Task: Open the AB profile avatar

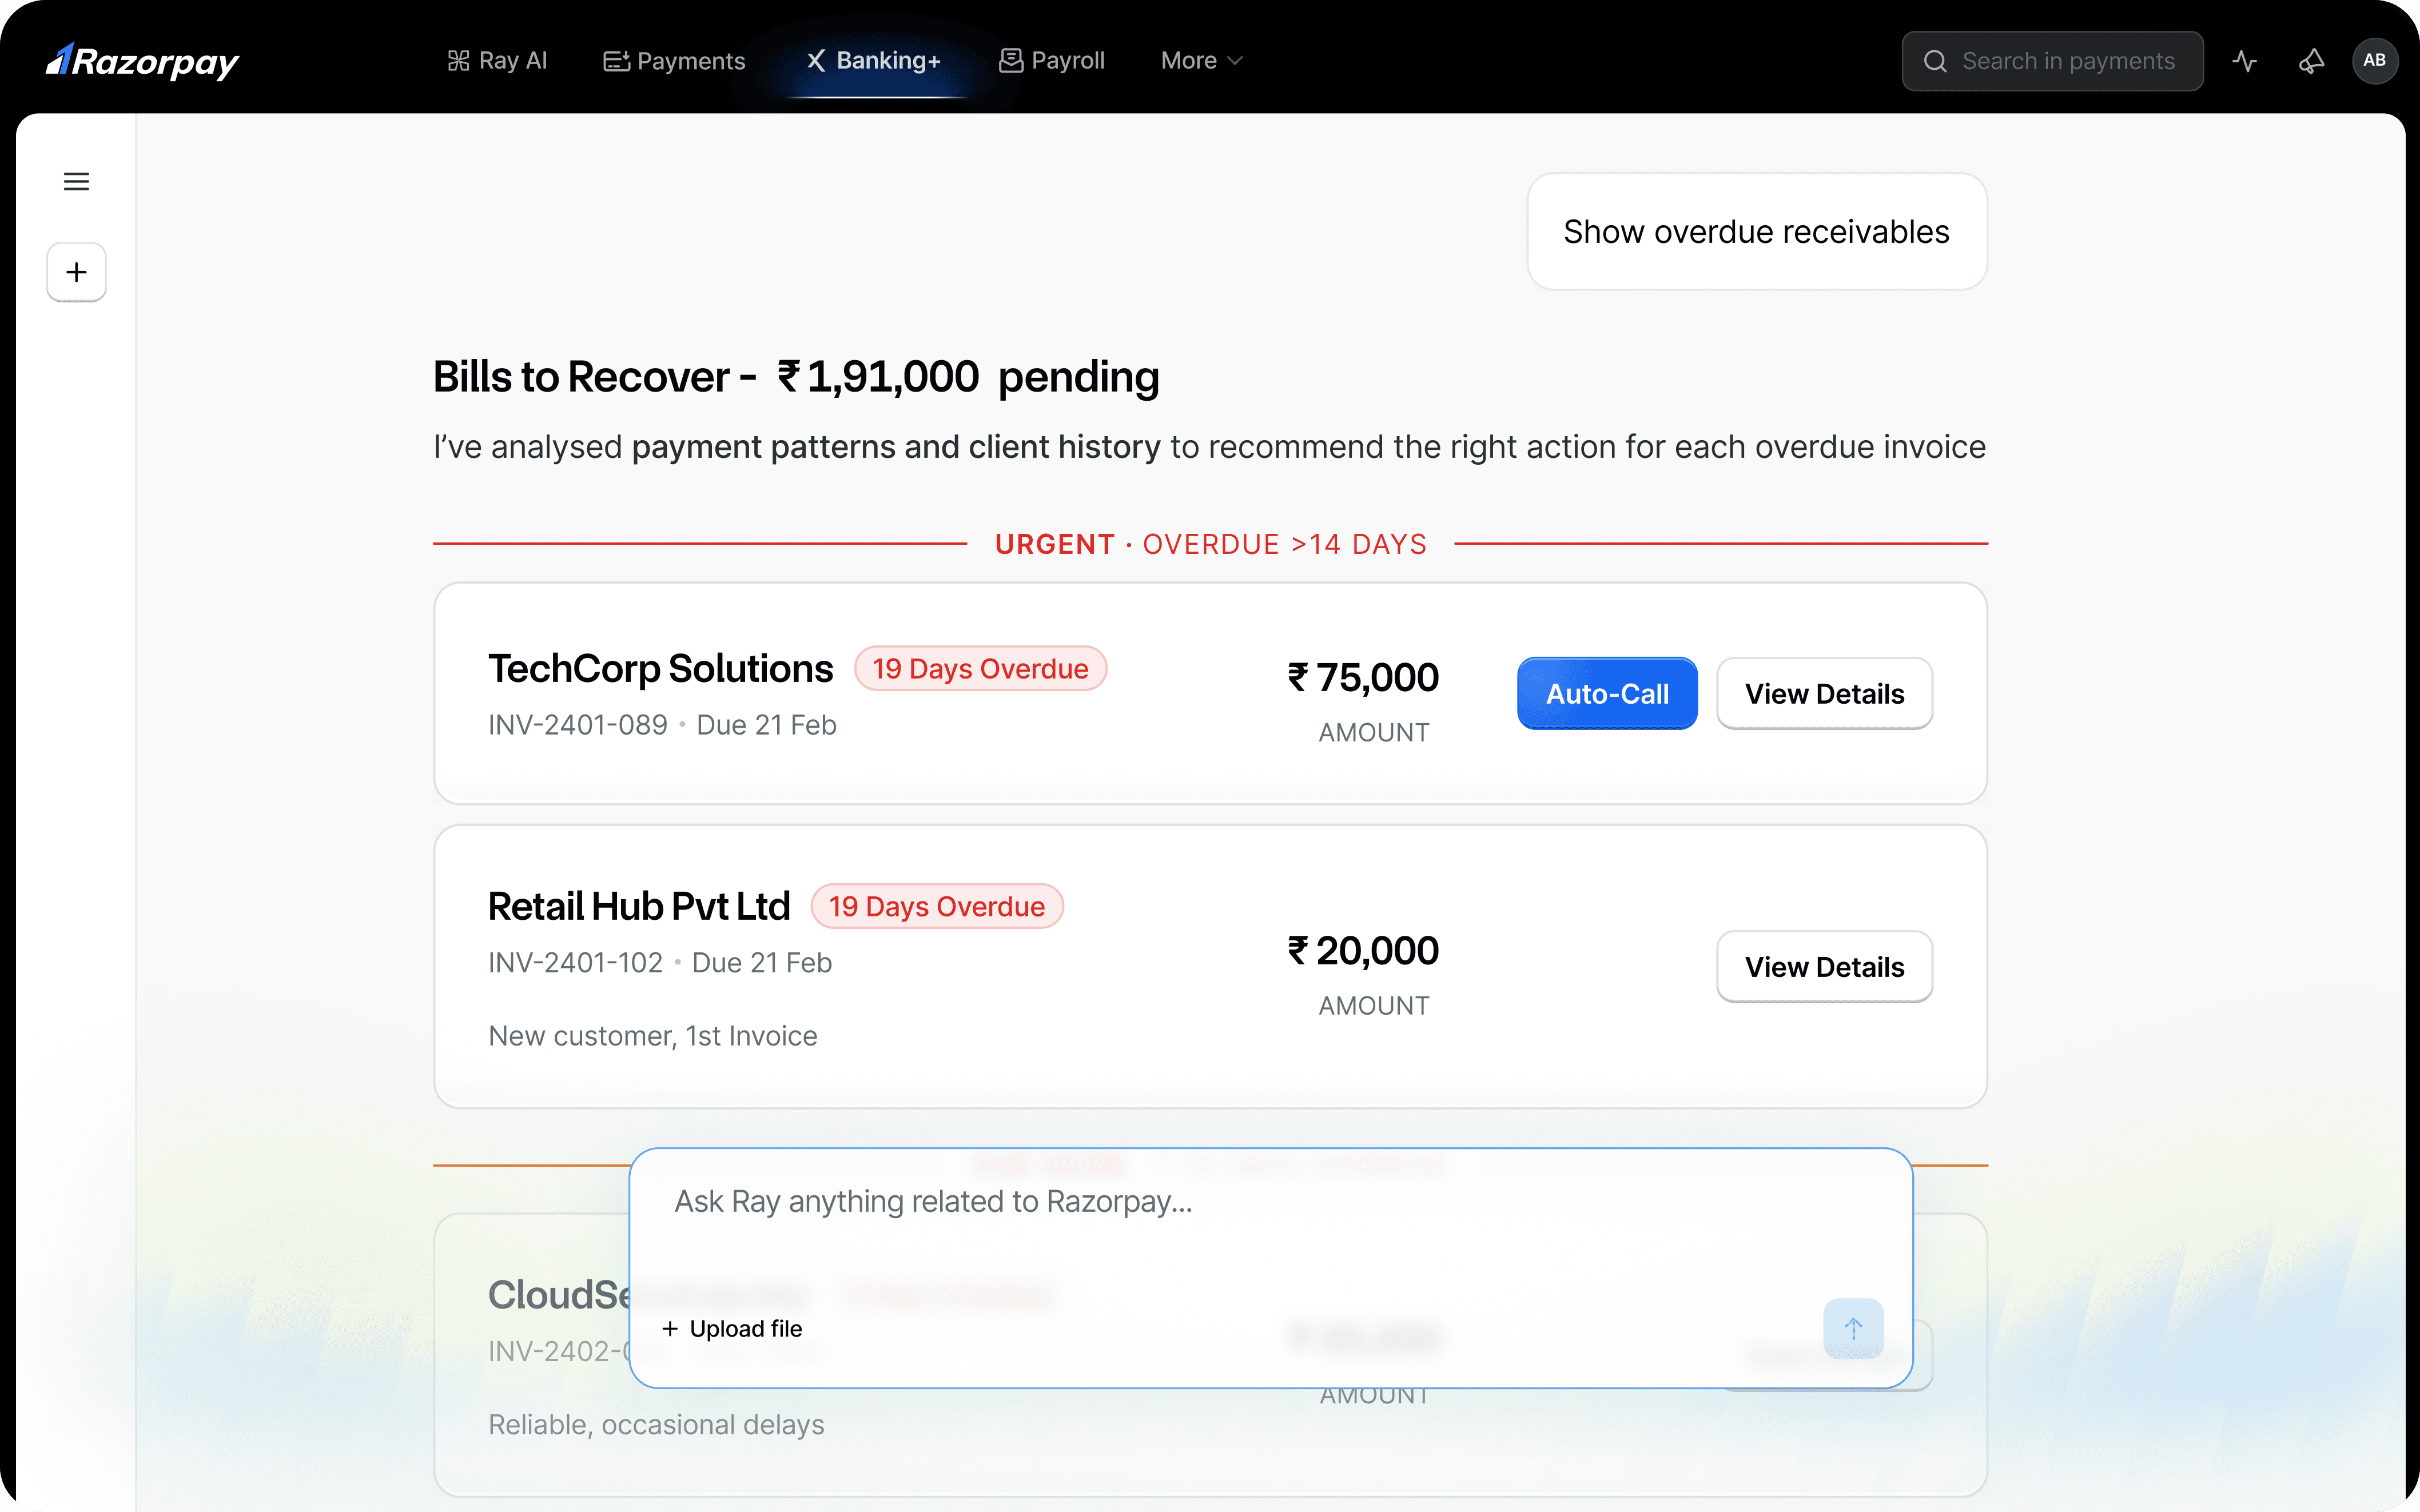Action: click(2375, 61)
